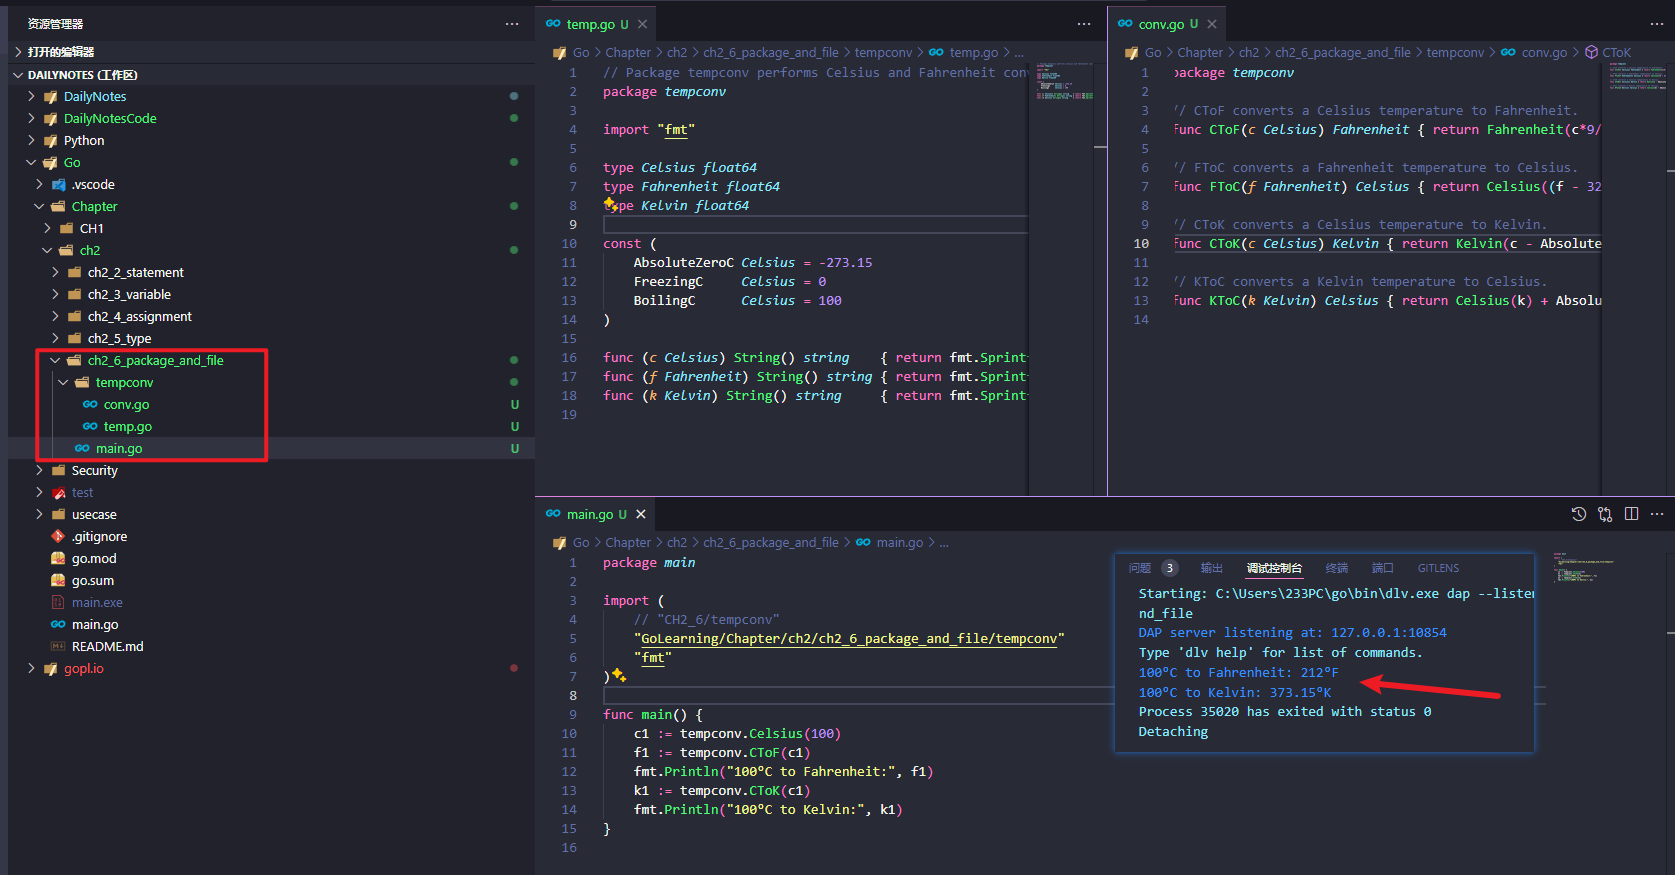Viewport: 1675px width, 875px height.
Task: Close the conv.go tab
Action: click(1212, 24)
